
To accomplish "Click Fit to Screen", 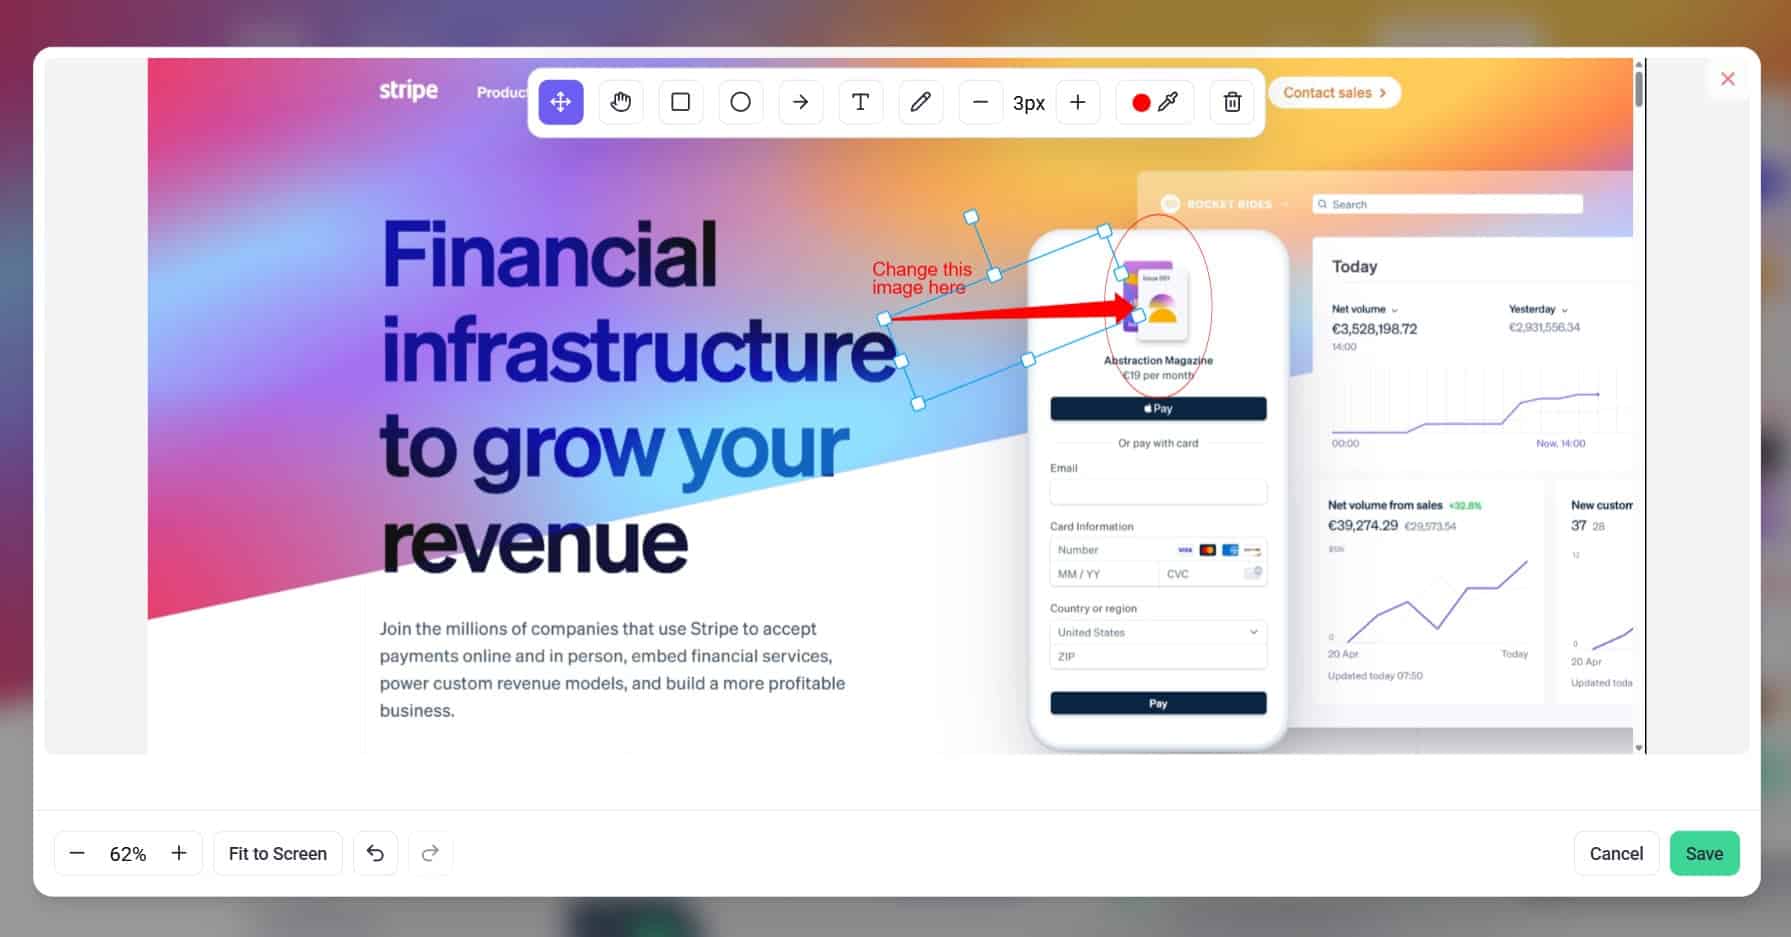I will (x=278, y=853).
